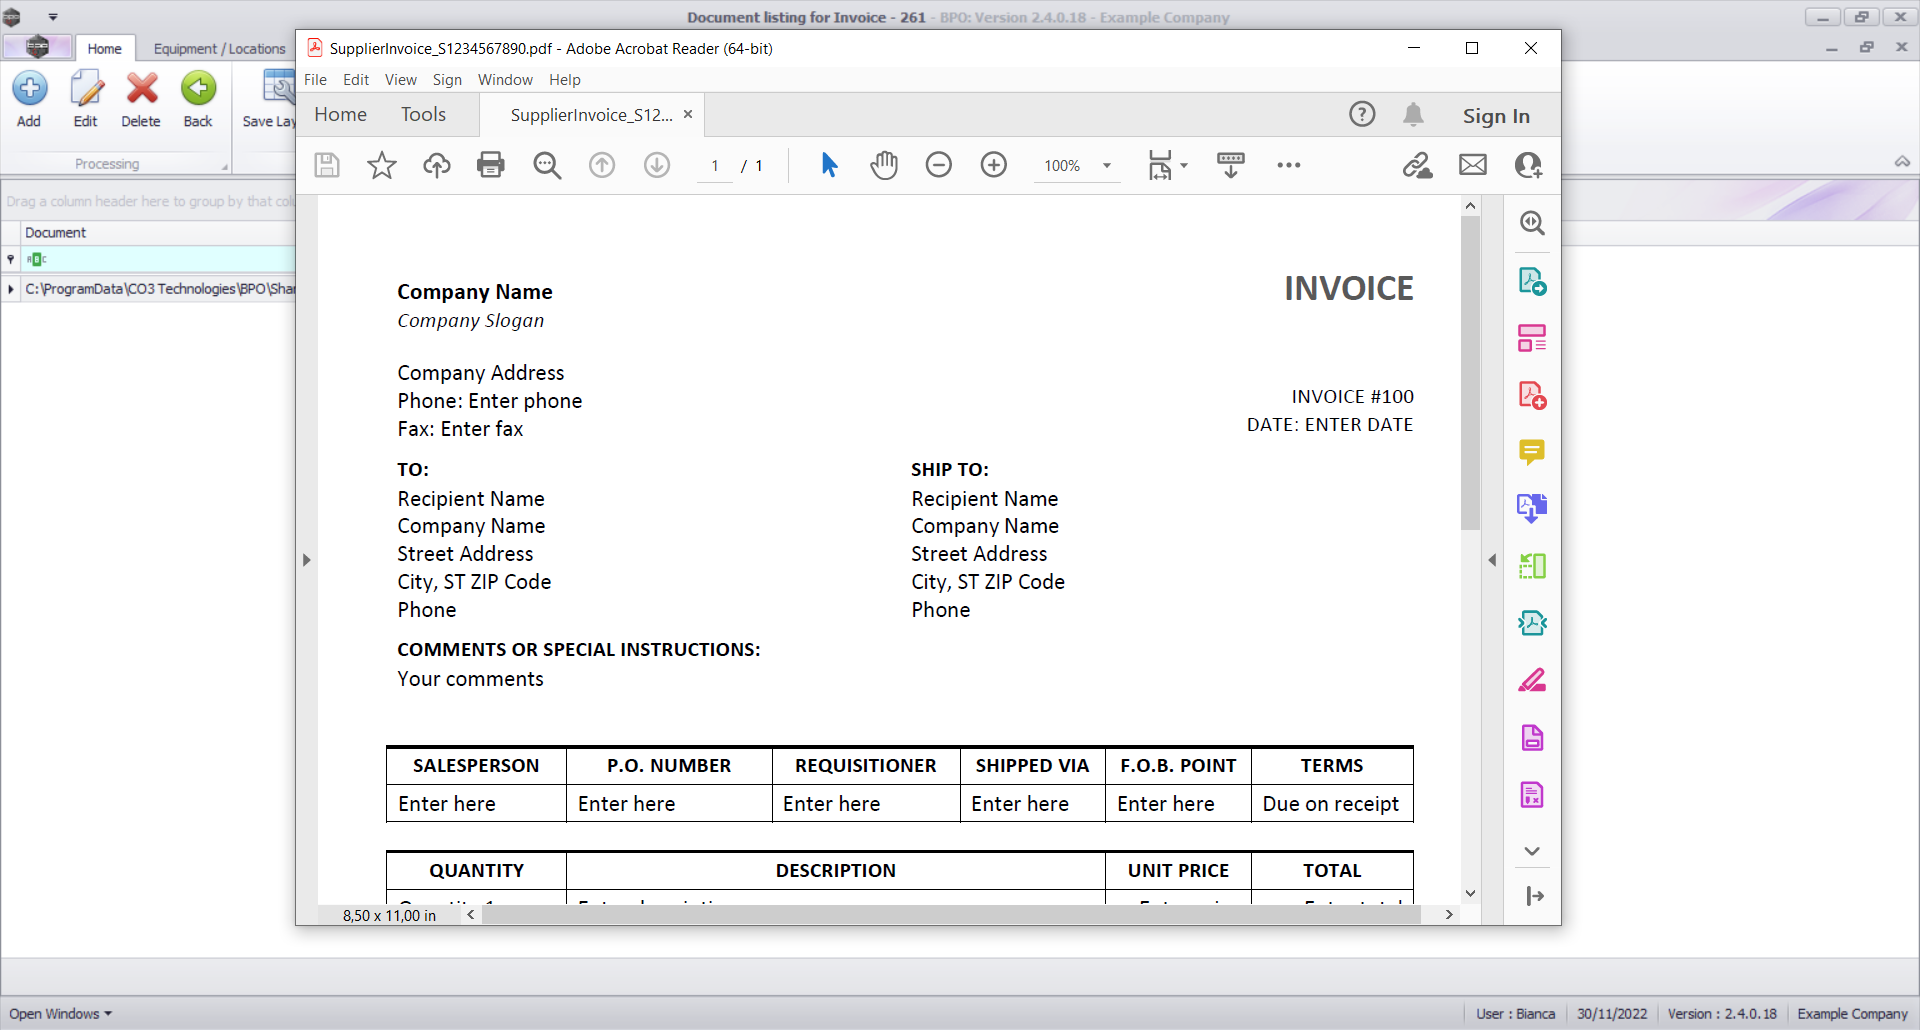Click the Zoom in plus icon
The width and height of the screenshot is (1920, 1030).
(x=994, y=165)
